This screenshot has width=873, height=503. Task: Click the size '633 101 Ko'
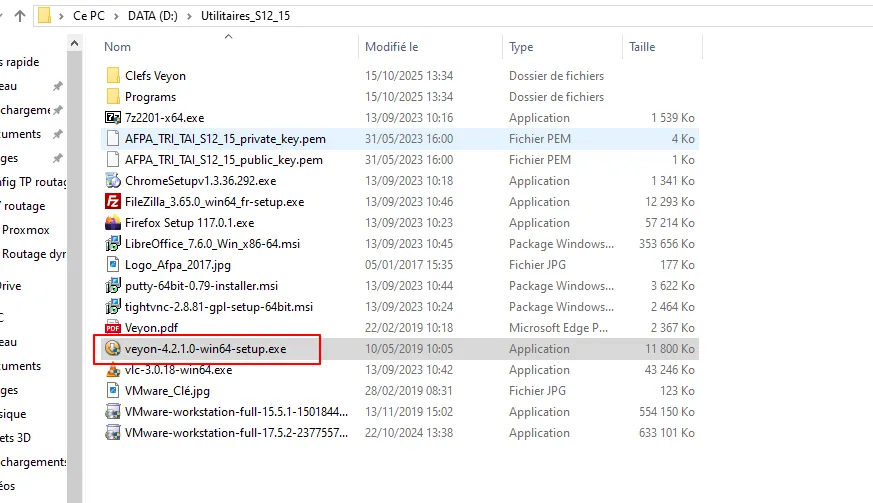(x=666, y=433)
